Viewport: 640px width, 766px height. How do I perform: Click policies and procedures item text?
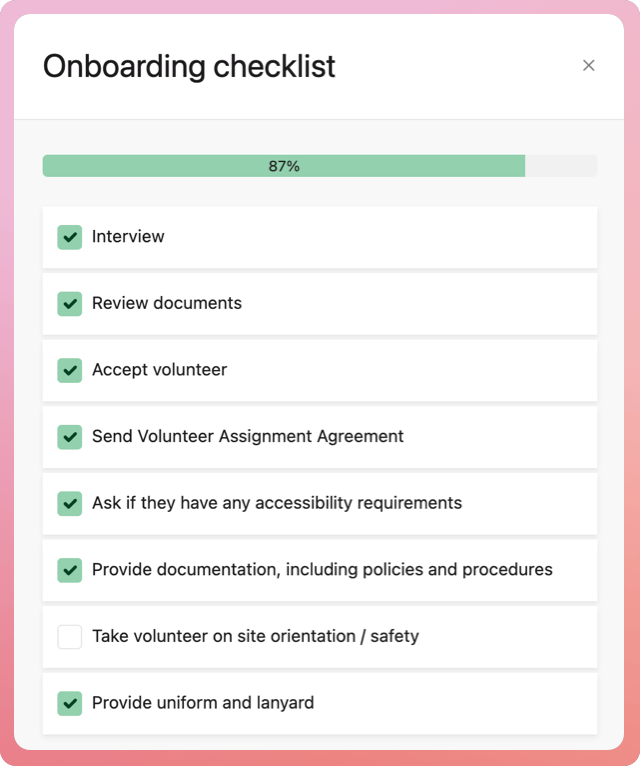[322, 570]
